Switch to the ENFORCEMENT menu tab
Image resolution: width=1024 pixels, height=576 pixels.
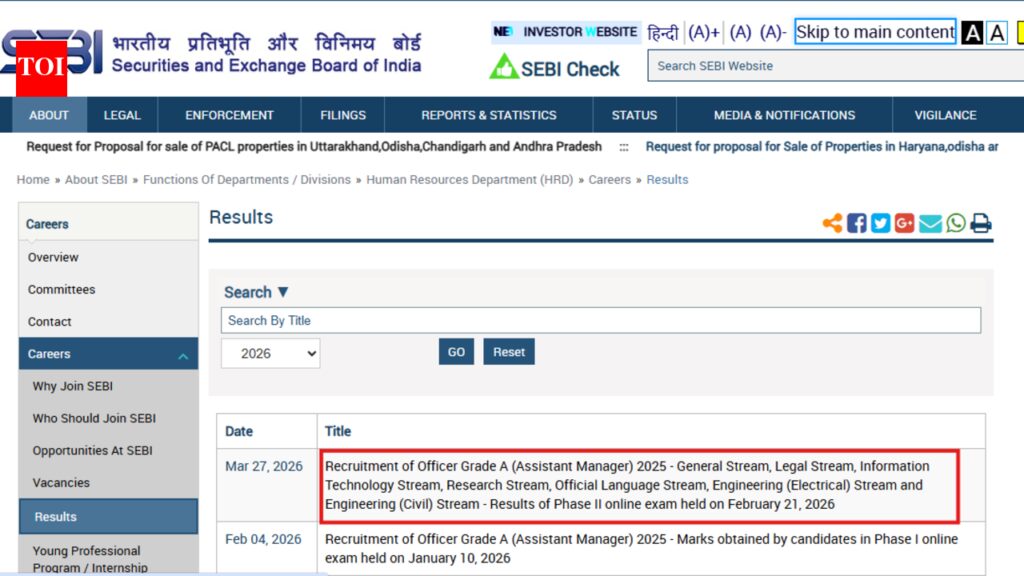click(228, 115)
